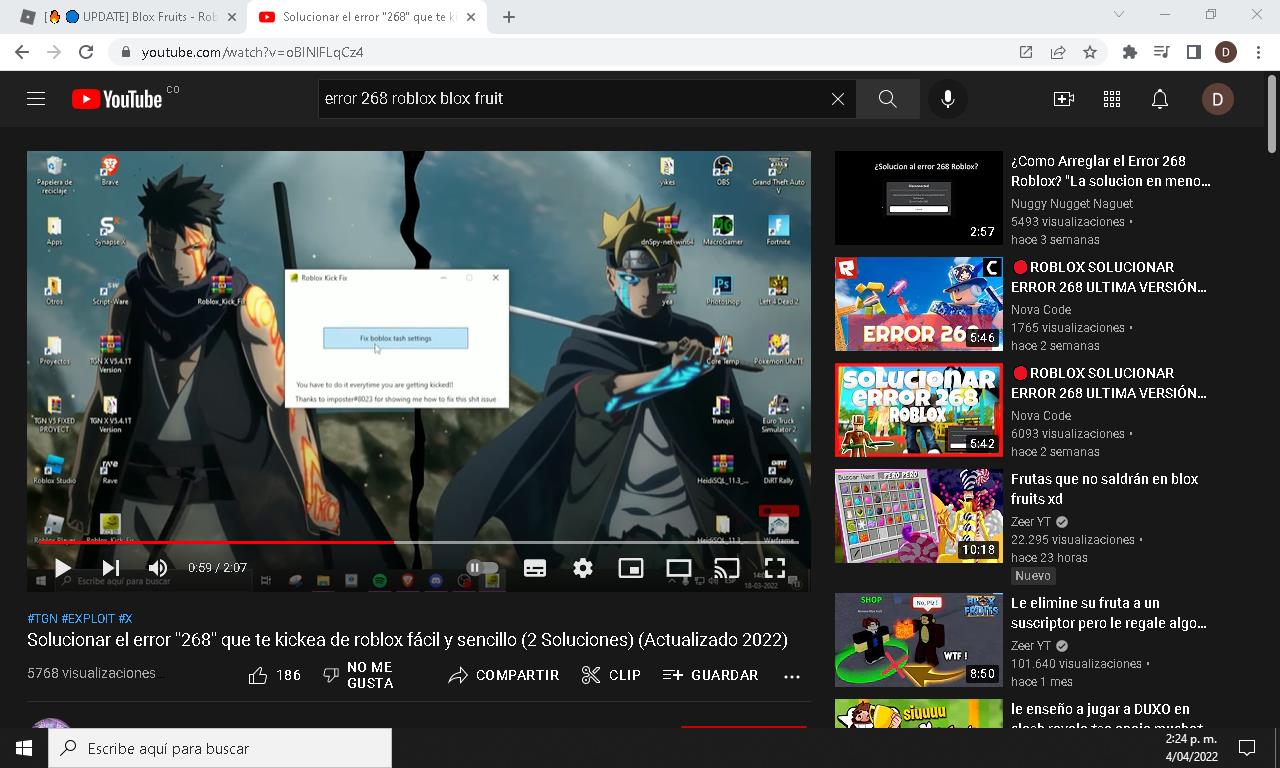
Task: Open the Create video camera icon
Action: 1063,99
